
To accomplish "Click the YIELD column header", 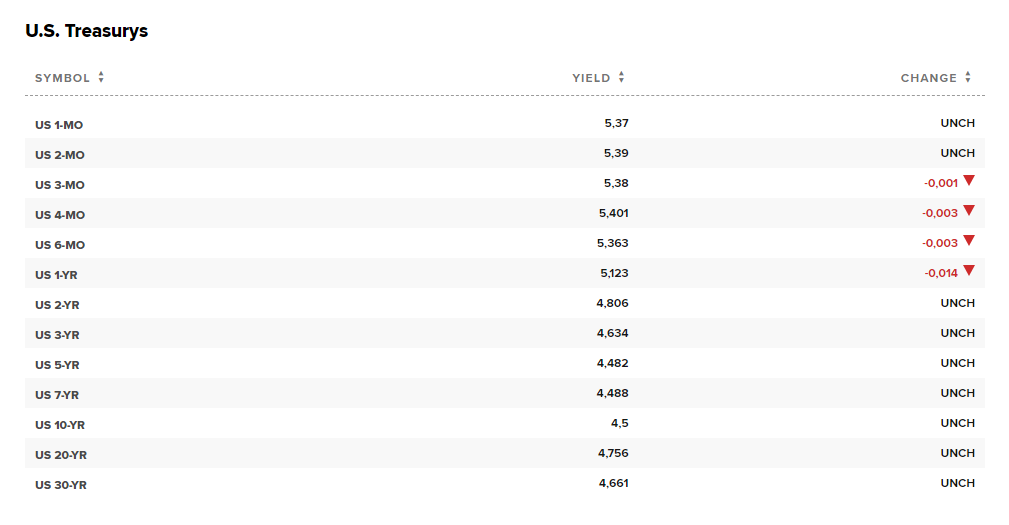I will [591, 78].
